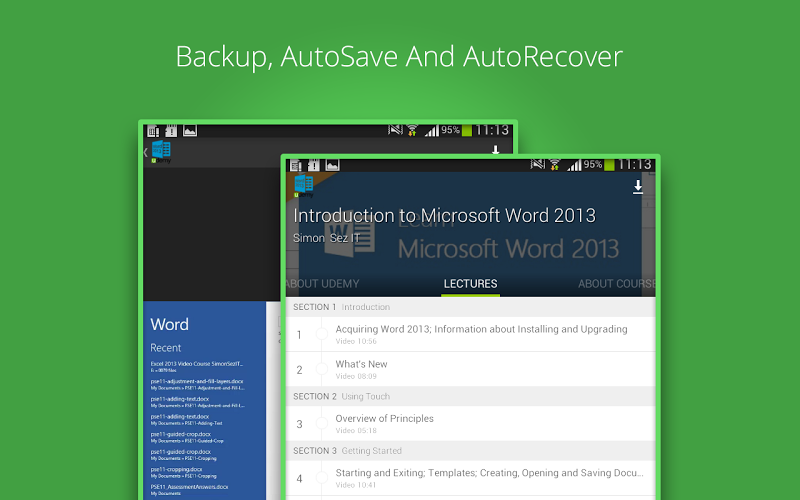Tap the picture notification icon in back status bar
This screenshot has width=800, height=500.
190,131
